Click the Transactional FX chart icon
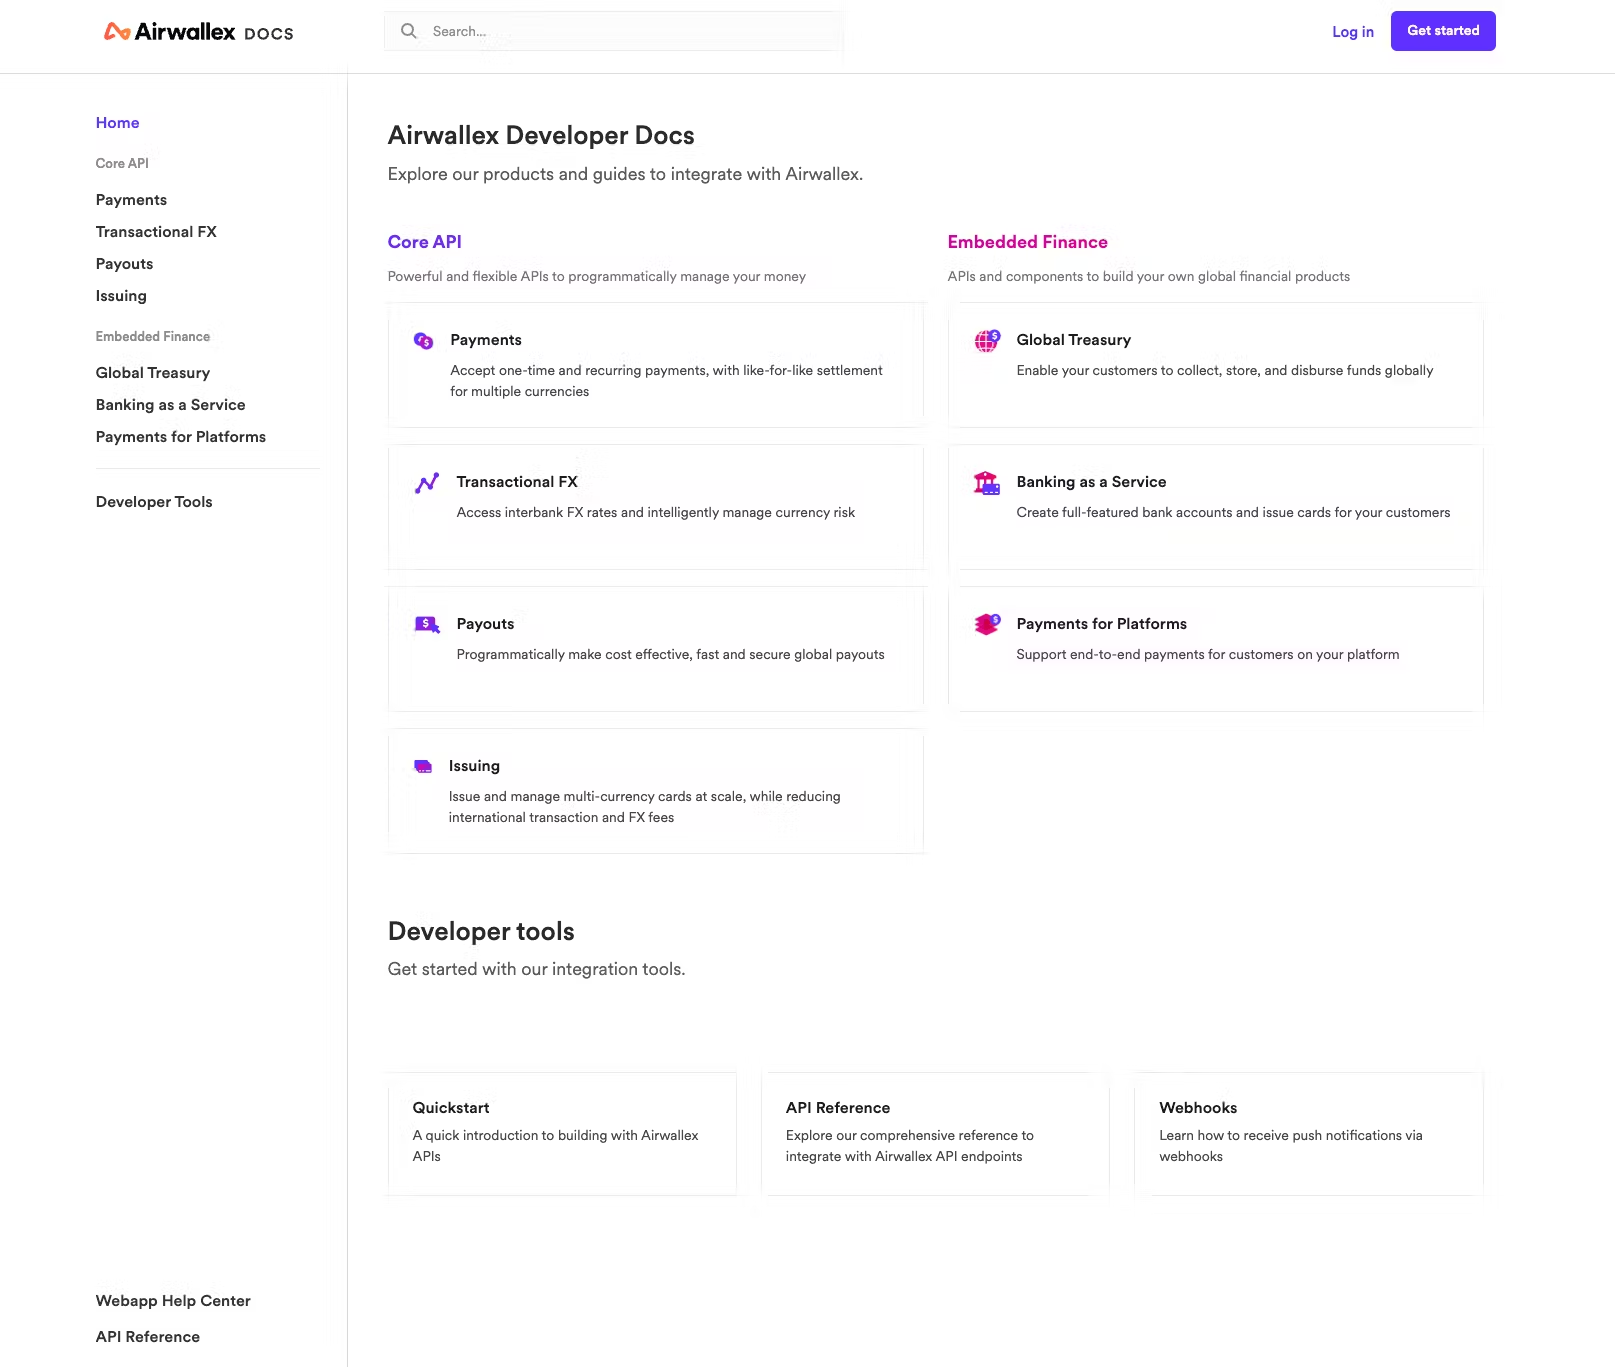Screen dimensions: 1615x1367 [427, 483]
